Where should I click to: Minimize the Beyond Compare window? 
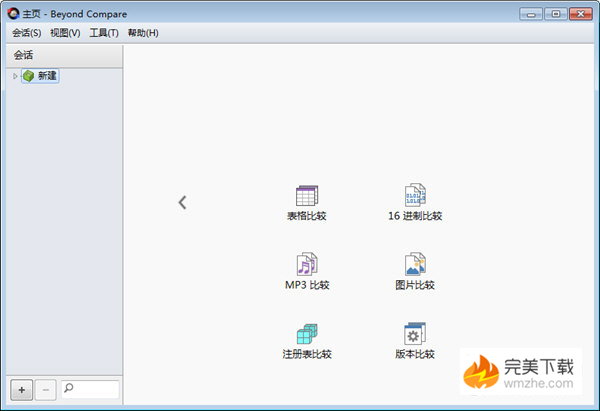531,14
